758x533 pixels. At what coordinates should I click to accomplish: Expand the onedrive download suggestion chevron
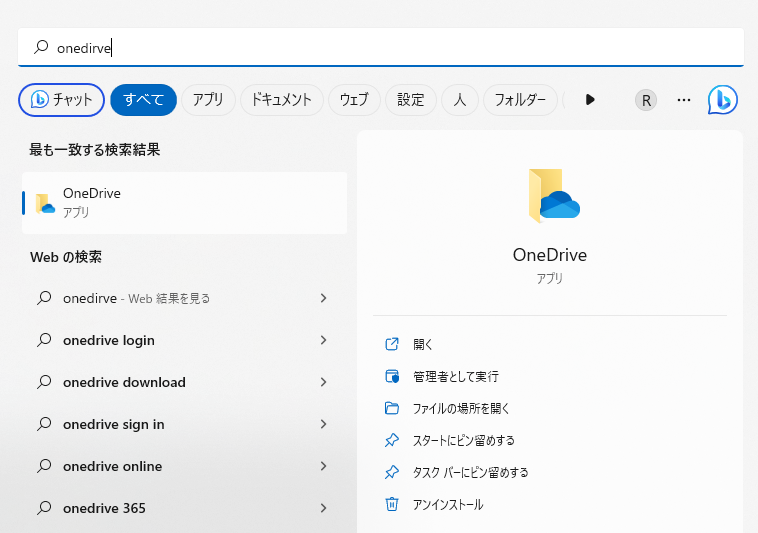[x=323, y=382]
